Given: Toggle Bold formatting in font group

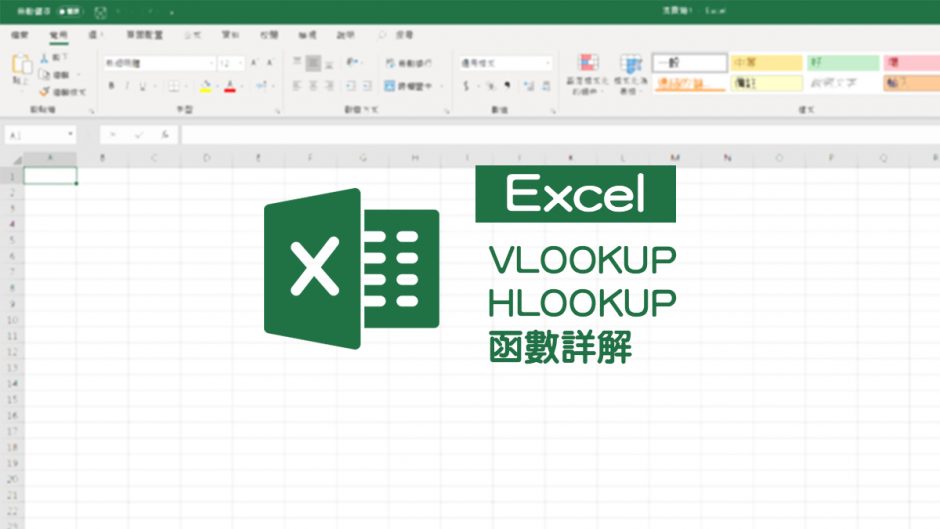Looking at the screenshot, I should (112, 86).
